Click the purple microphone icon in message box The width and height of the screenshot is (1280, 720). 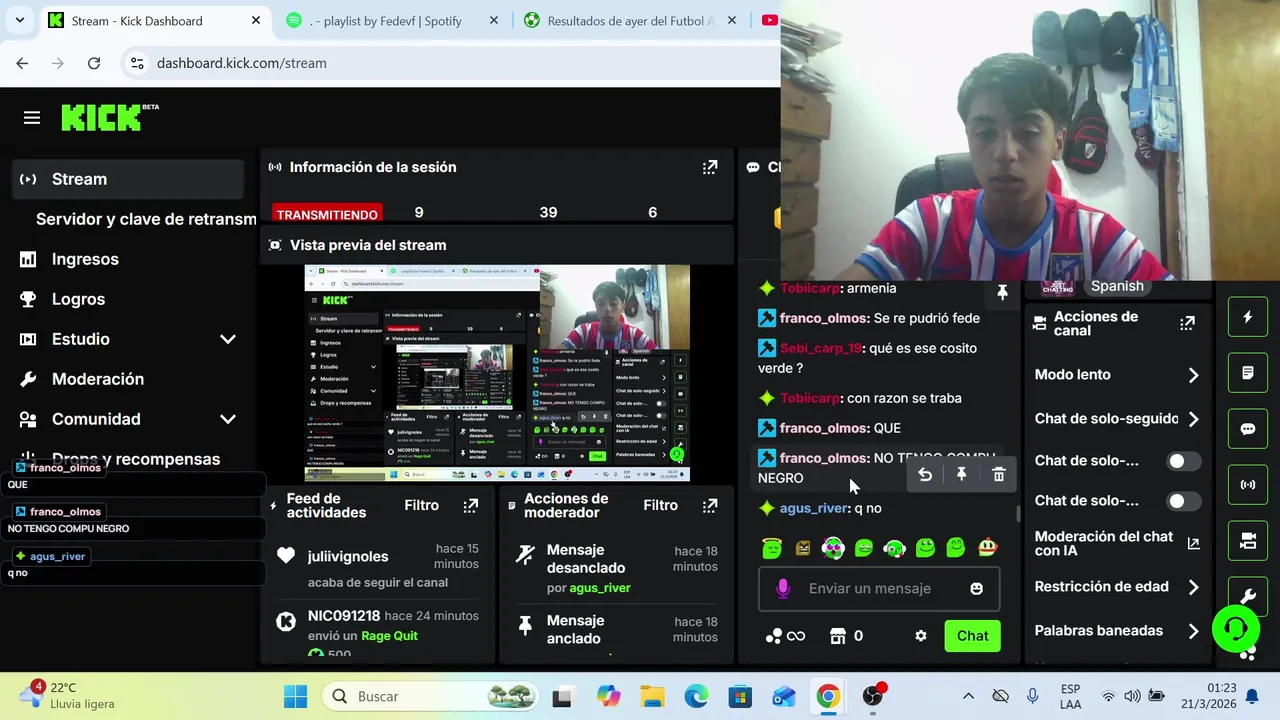[x=783, y=589]
